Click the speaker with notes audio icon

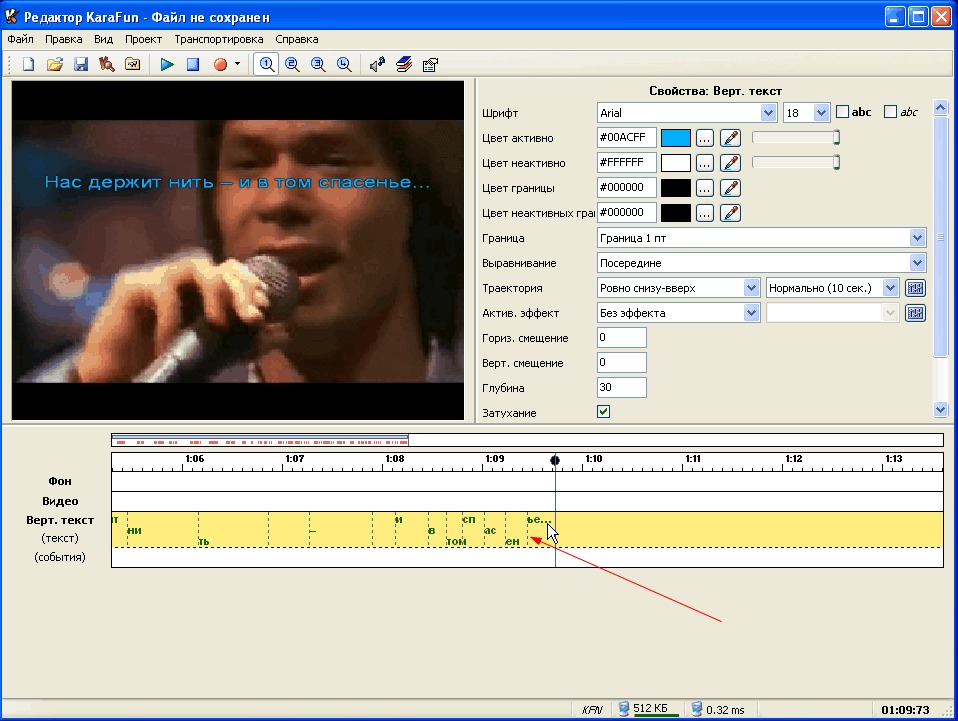tap(378, 64)
